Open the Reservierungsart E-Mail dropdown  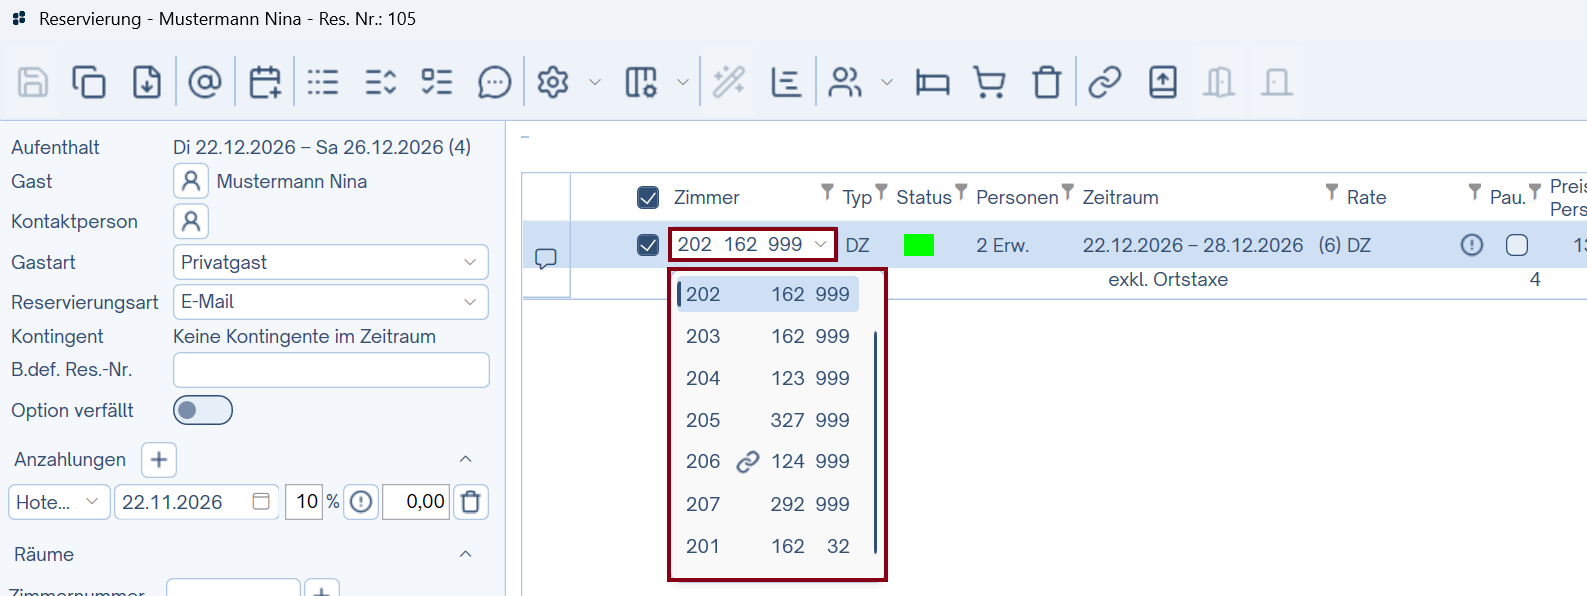(x=330, y=302)
